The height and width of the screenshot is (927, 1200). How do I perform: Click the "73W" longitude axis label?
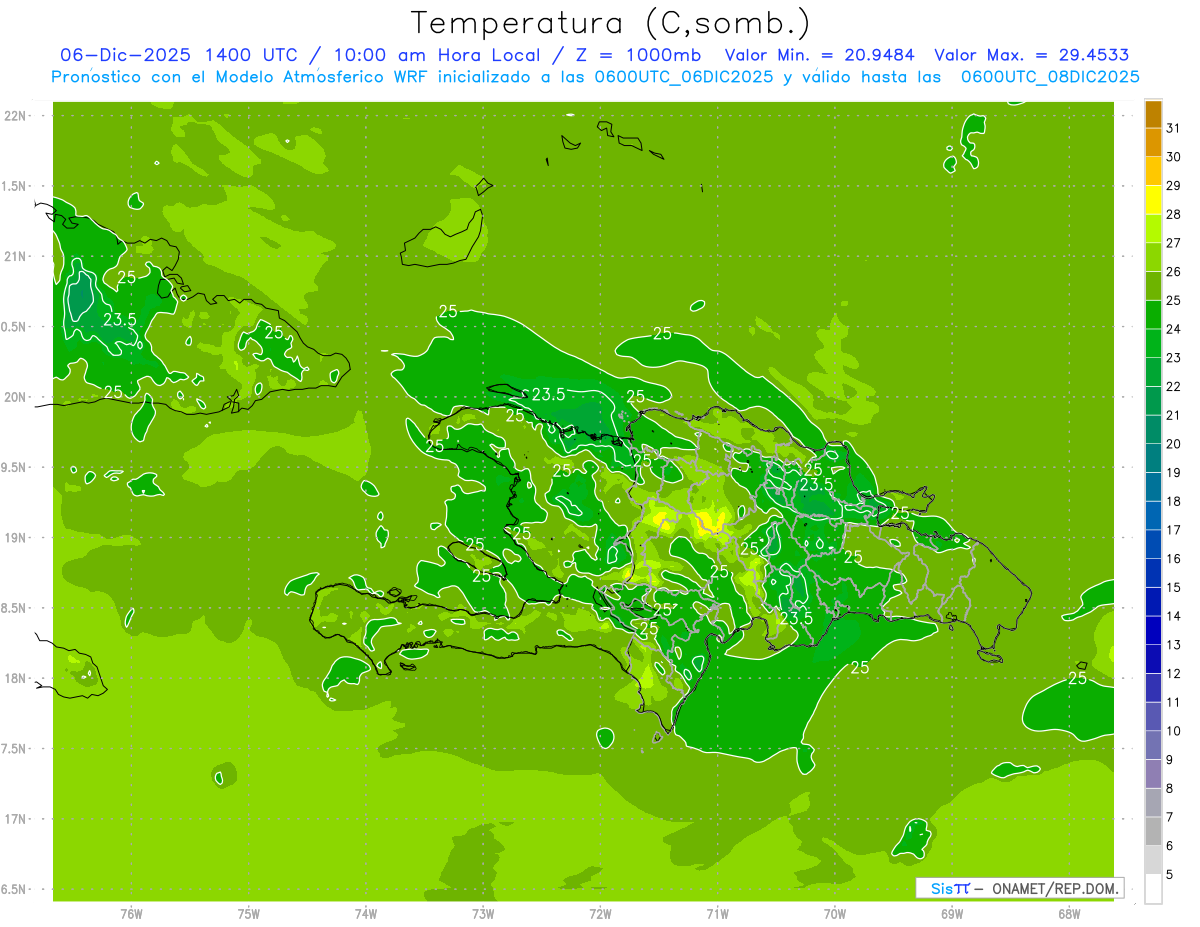(x=483, y=914)
